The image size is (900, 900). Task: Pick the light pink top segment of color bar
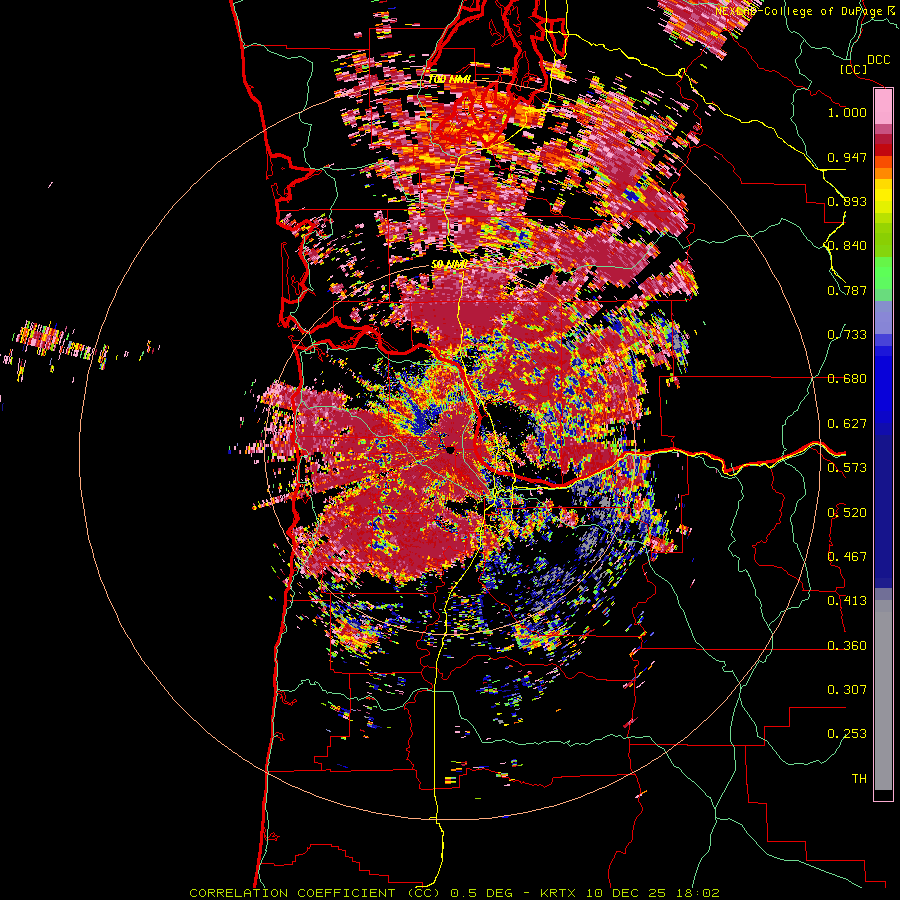click(883, 106)
